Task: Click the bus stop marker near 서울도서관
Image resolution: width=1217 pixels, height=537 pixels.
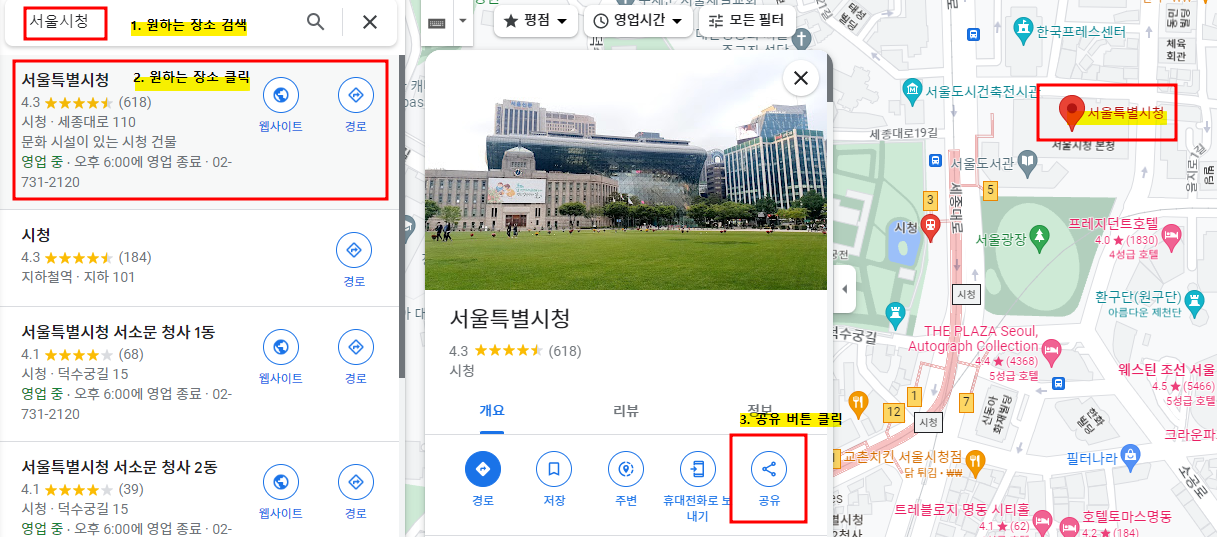Action: click(x=934, y=160)
